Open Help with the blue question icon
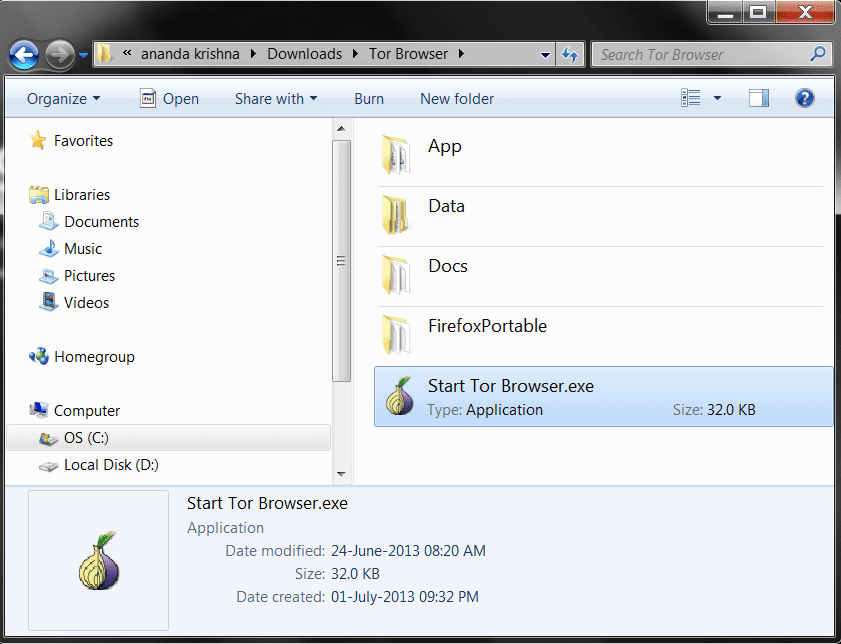Screen dimensions: 841x644 [805, 98]
